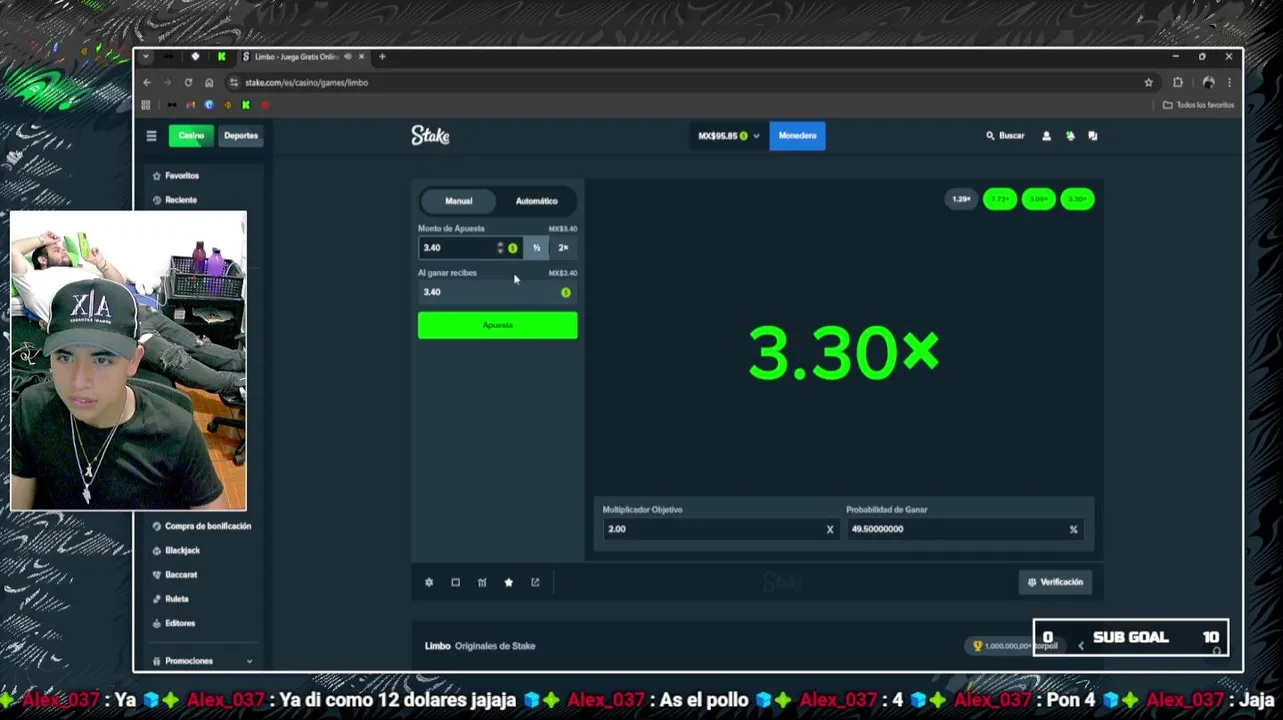
Task: Open the site information icon in address bar
Action: tap(234, 83)
